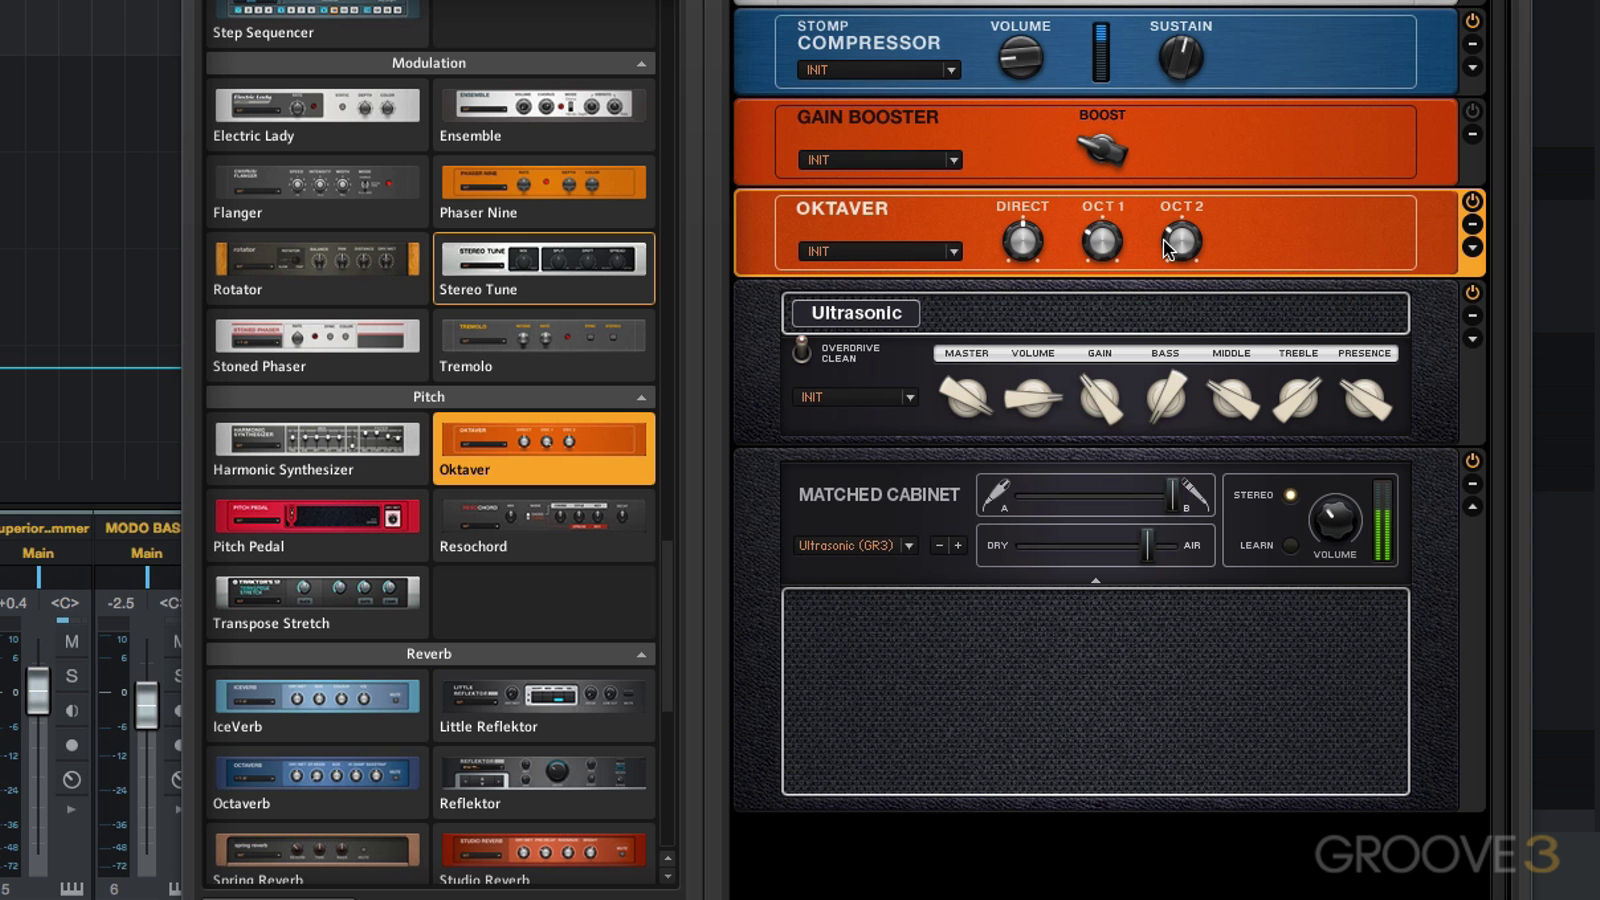Click previous cabinet minus button
Image resolution: width=1600 pixels, height=900 pixels.
pyautogui.click(x=939, y=545)
